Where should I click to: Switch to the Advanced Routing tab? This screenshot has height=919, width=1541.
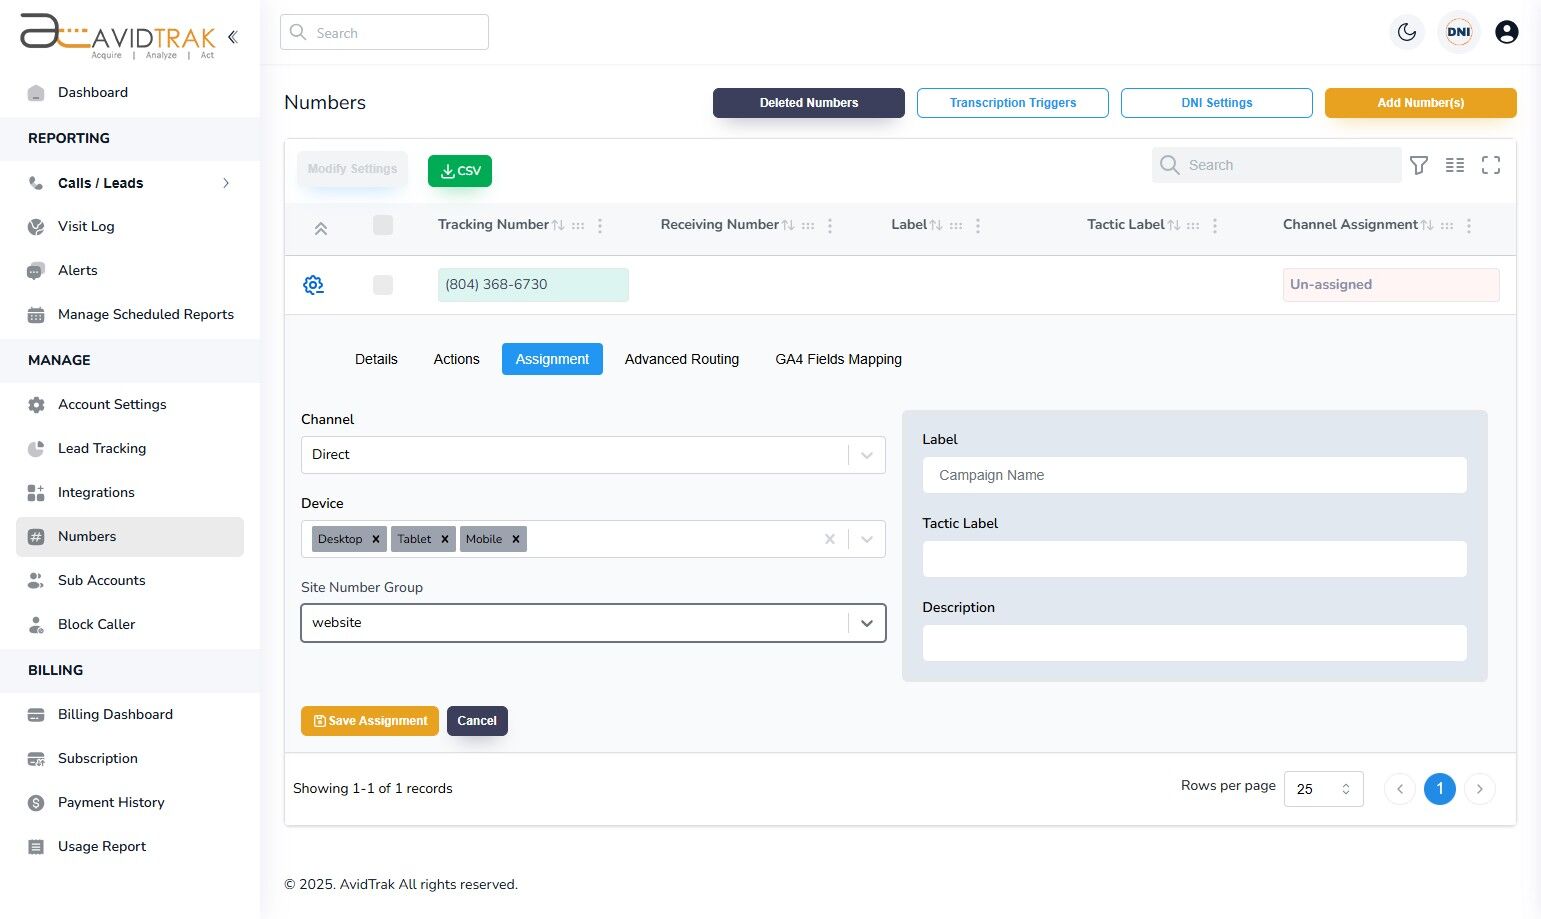tap(681, 359)
